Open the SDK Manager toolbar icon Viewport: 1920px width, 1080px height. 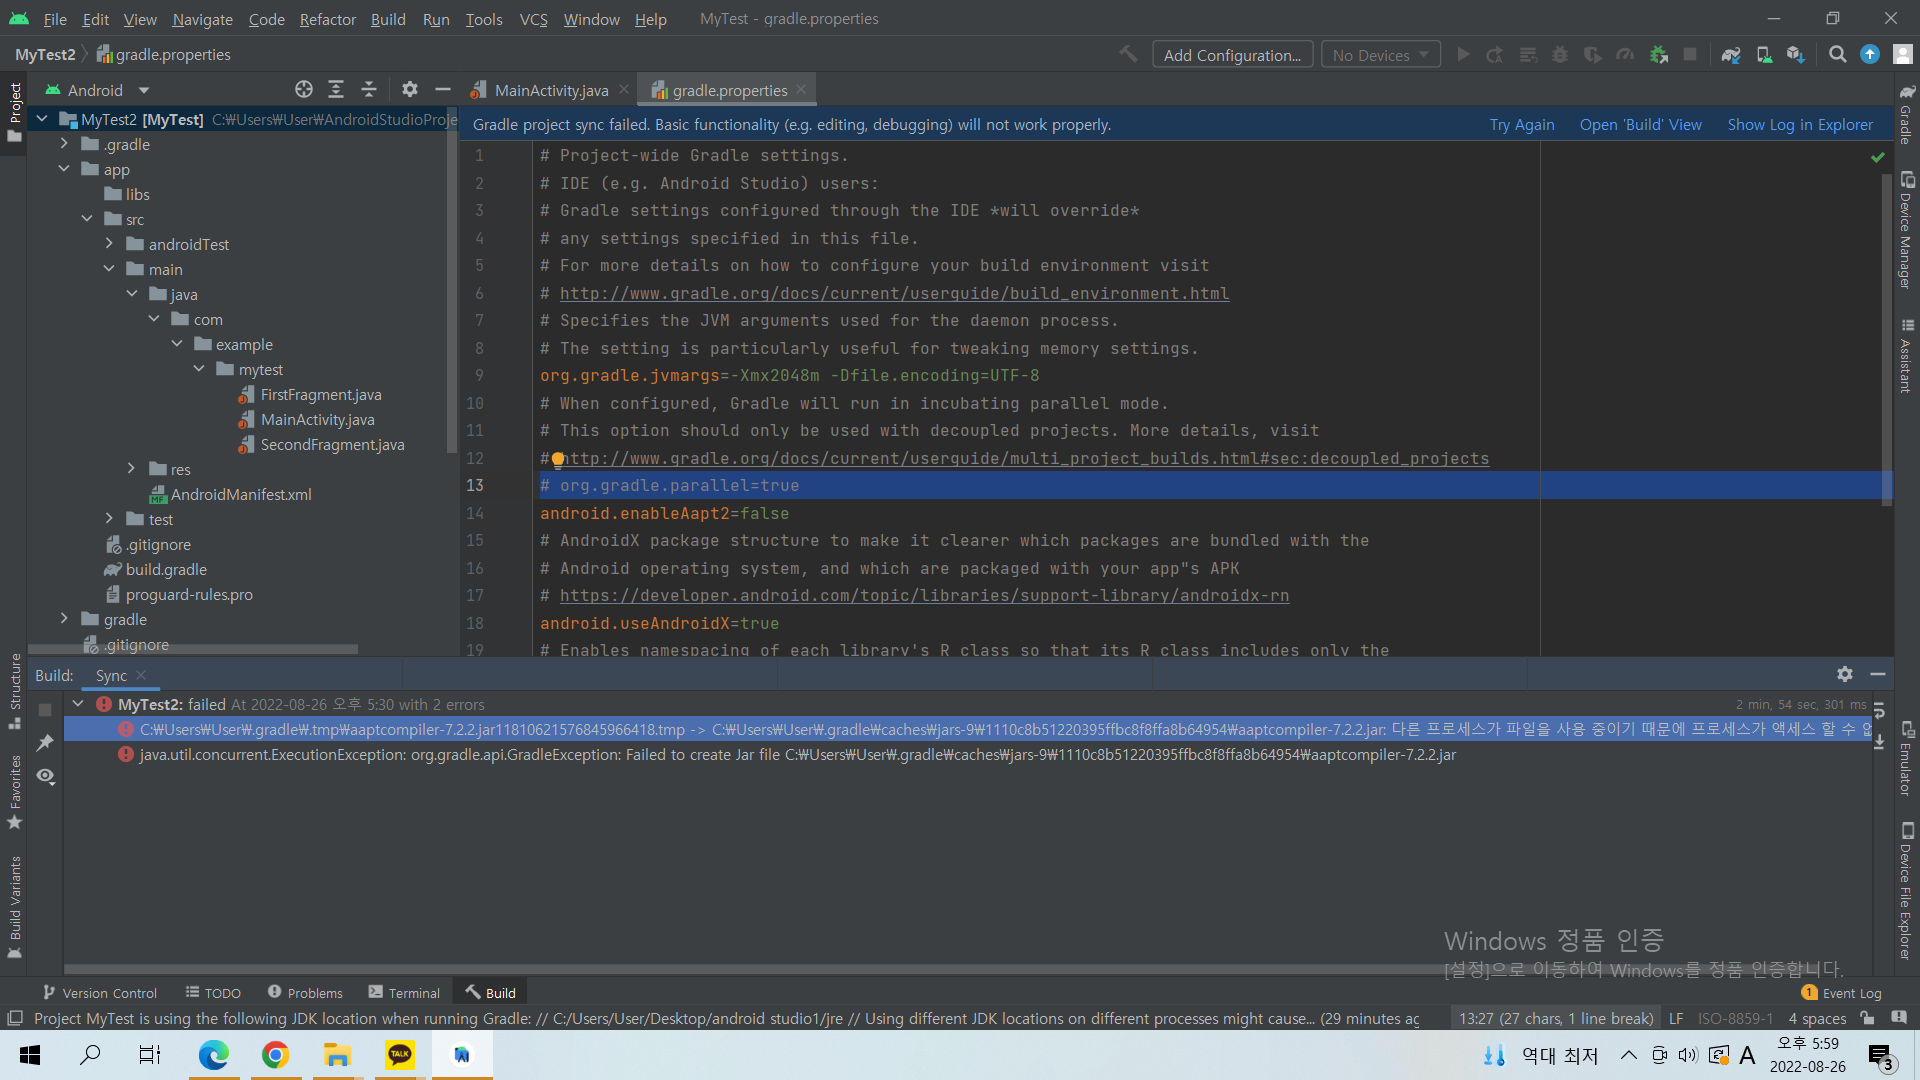point(1796,55)
